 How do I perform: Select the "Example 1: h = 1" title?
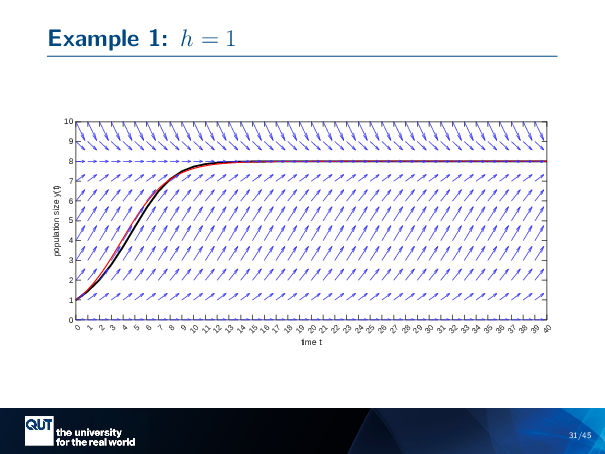point(140,38)
